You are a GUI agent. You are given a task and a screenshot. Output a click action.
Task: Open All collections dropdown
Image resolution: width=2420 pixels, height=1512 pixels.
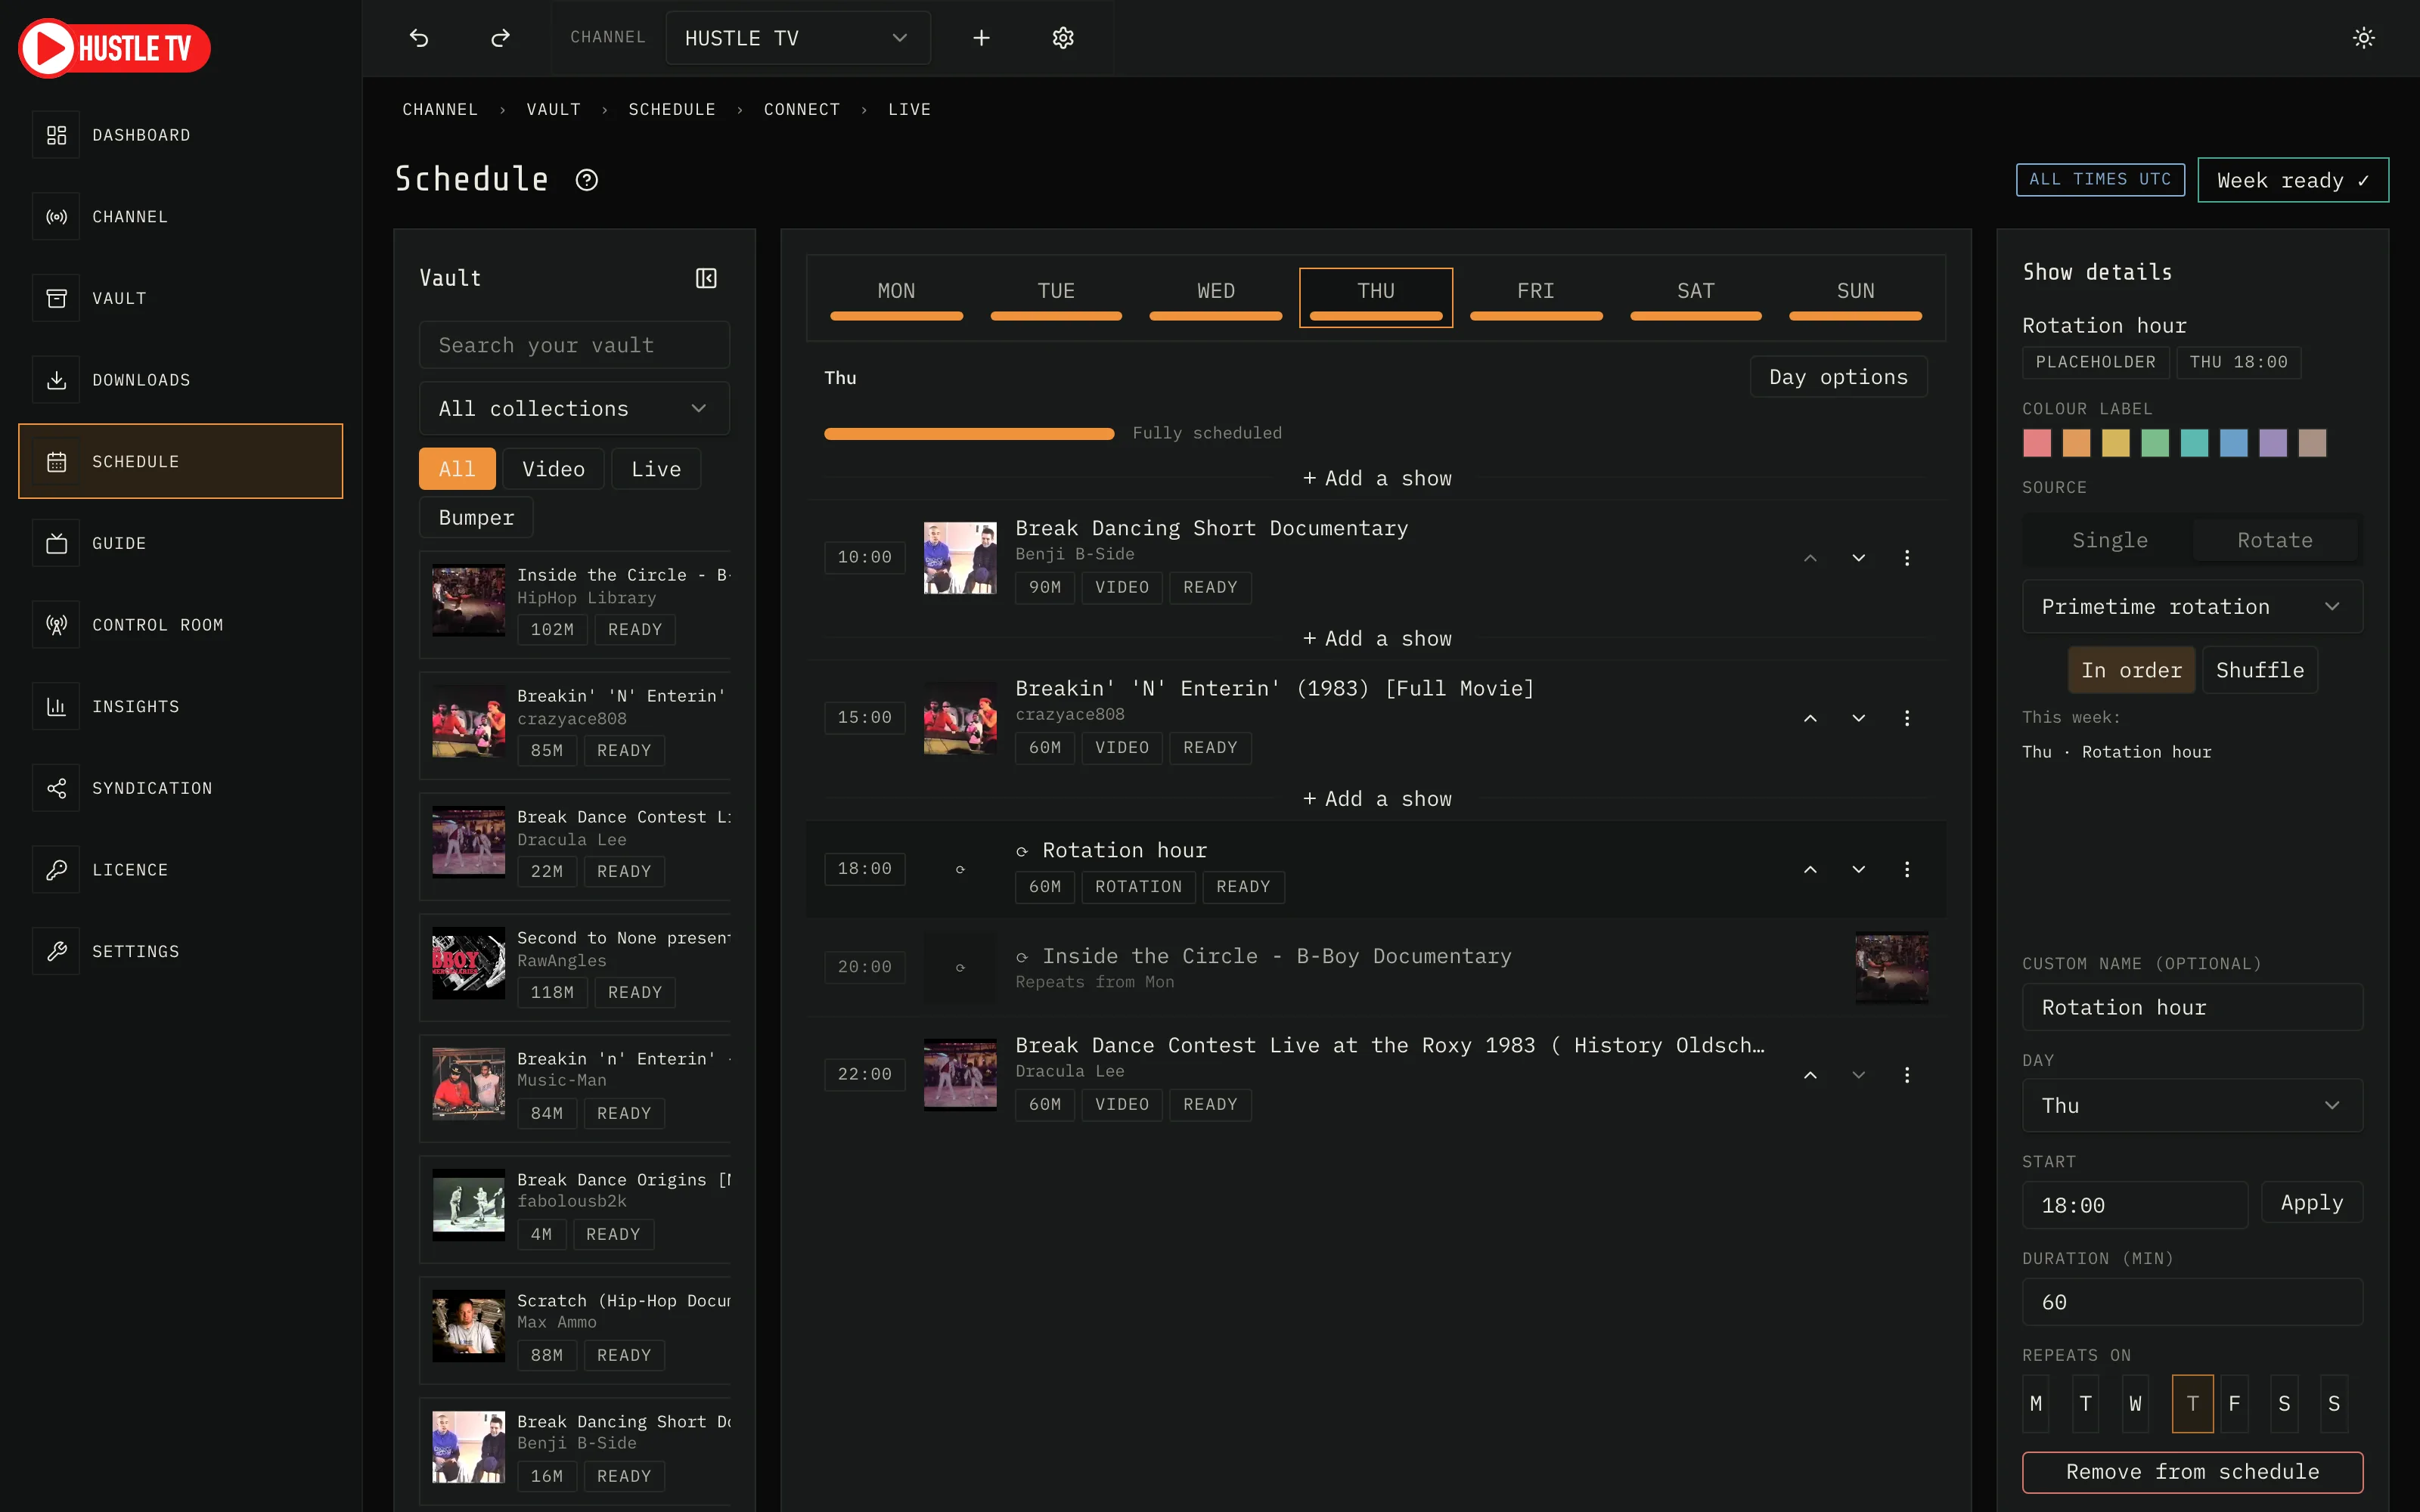pyautogui.click(x=574, y=408)
